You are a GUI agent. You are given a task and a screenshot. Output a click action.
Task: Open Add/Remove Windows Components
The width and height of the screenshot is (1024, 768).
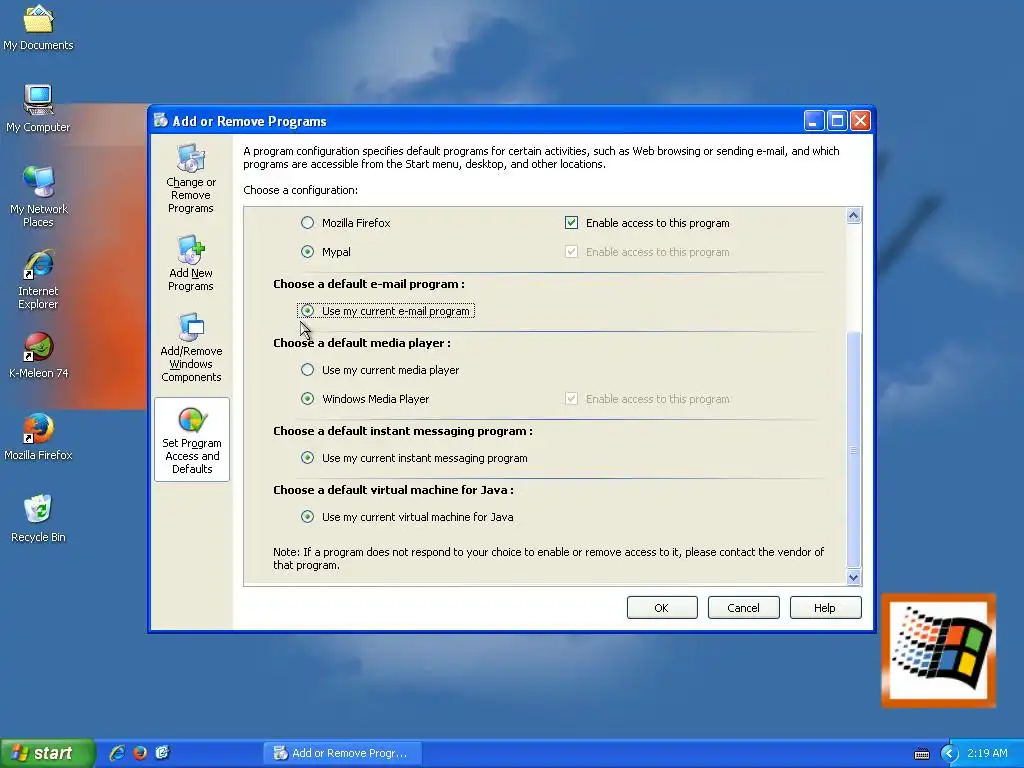pyautogui.click(x=191, y=347)
